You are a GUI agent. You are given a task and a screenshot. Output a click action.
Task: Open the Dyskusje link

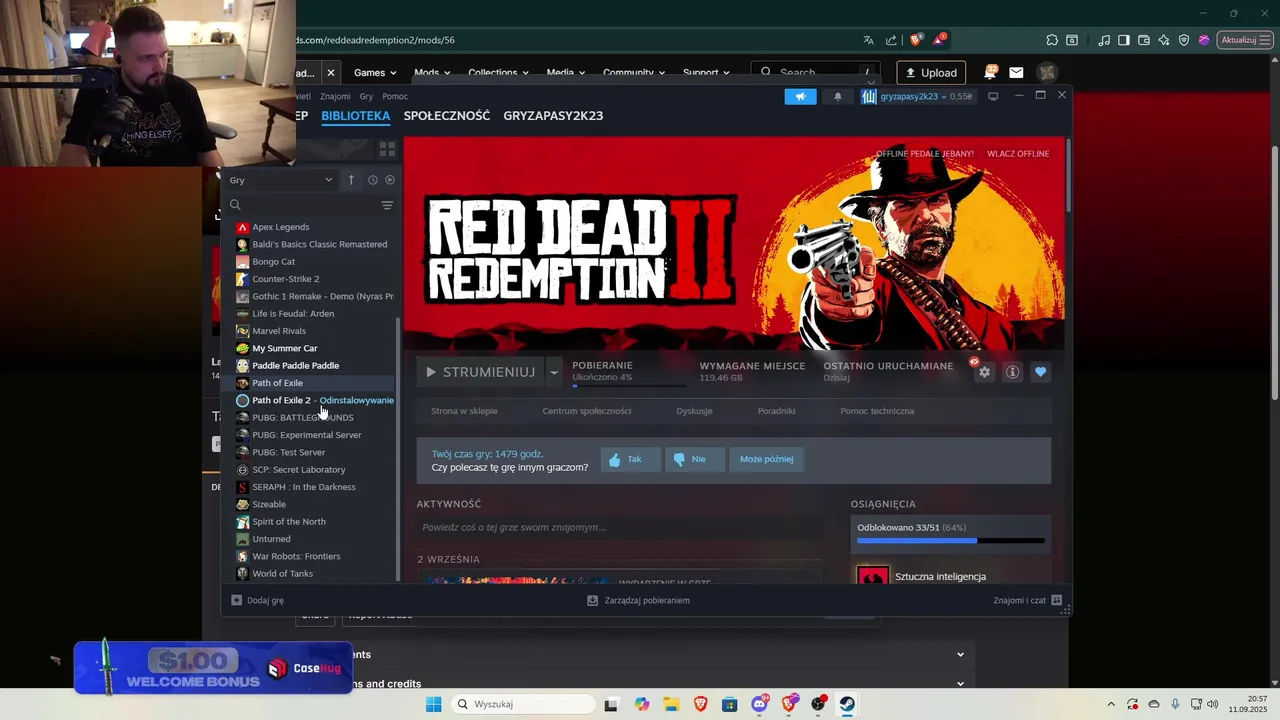coord(694,411)
